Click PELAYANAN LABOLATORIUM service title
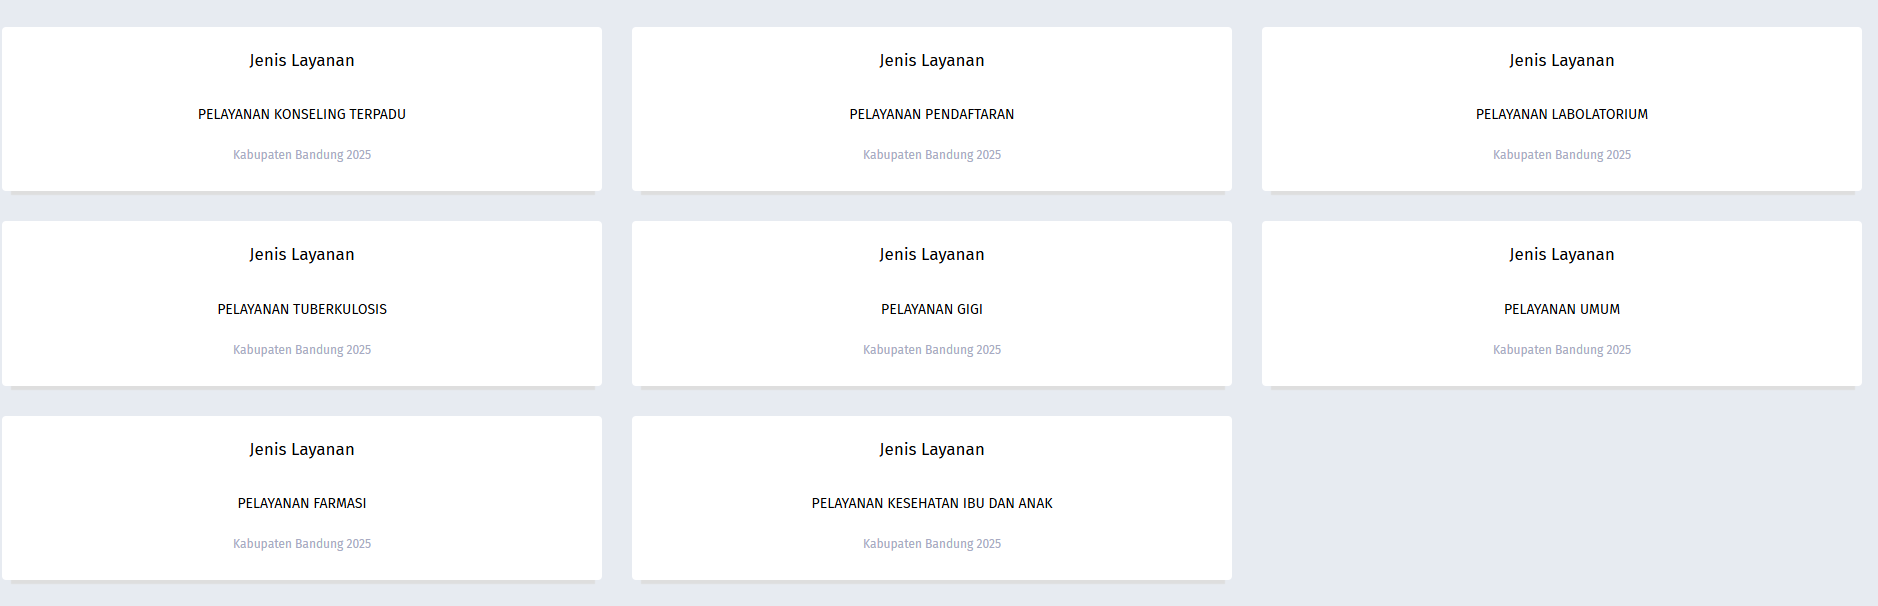Screen dimensions: 1878x606 coord(1561,114)
